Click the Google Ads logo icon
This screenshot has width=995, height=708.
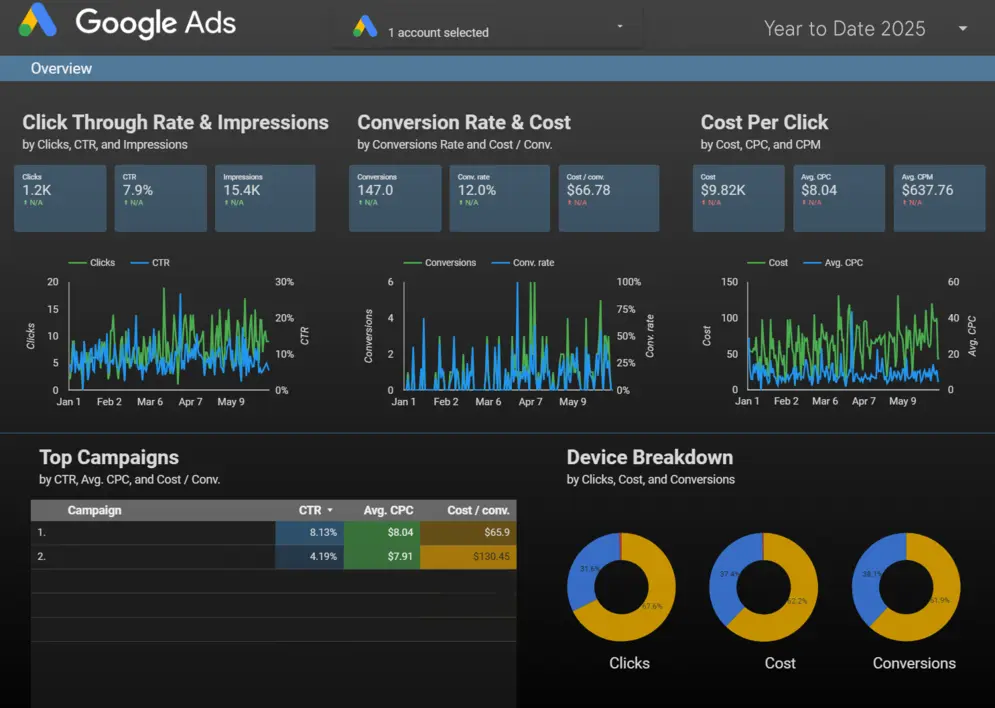click(38, 21)
